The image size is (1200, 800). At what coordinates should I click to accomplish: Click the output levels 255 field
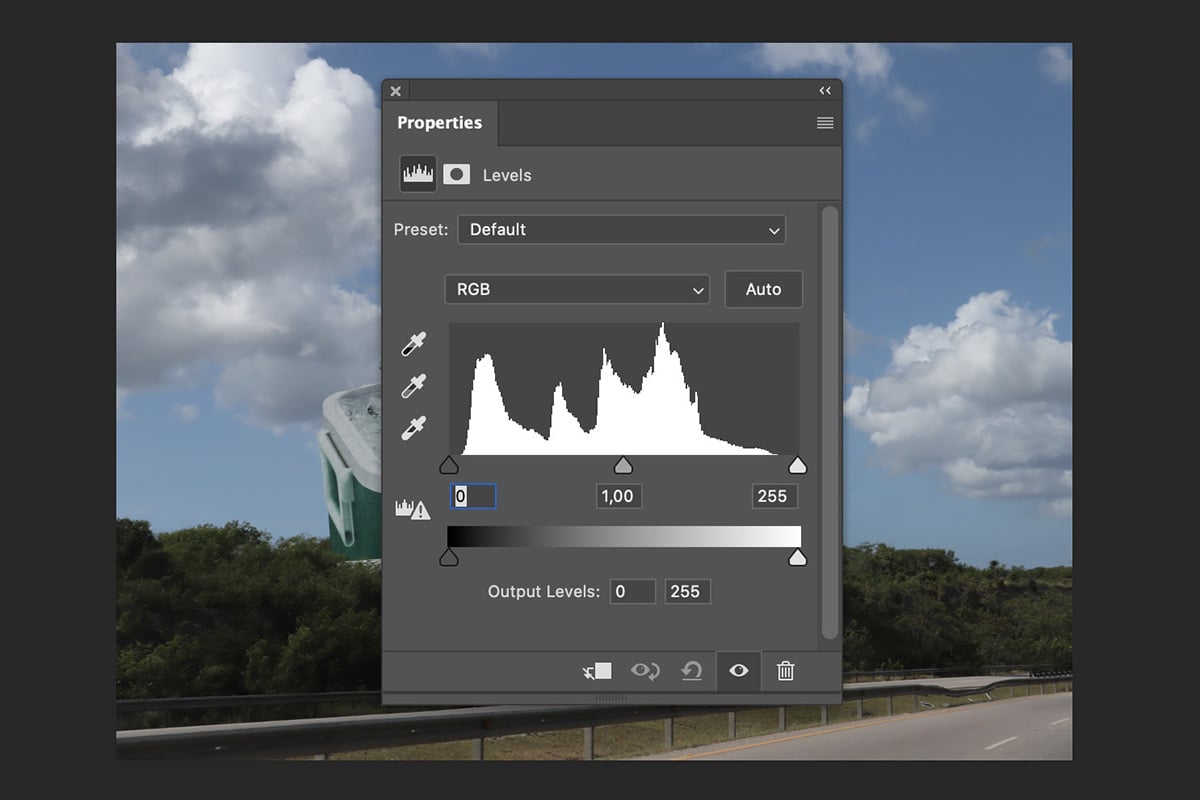point(687,591)
